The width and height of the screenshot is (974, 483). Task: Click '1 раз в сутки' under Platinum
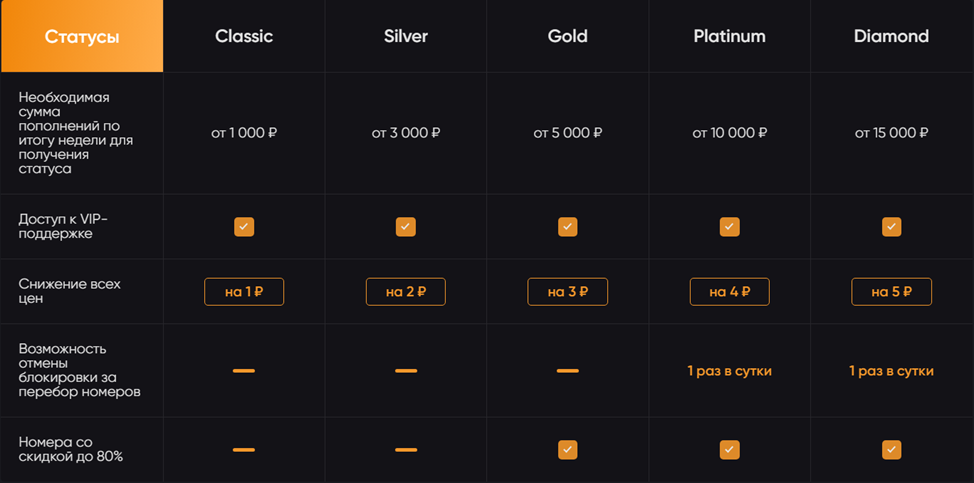click(x=729, y=371)
